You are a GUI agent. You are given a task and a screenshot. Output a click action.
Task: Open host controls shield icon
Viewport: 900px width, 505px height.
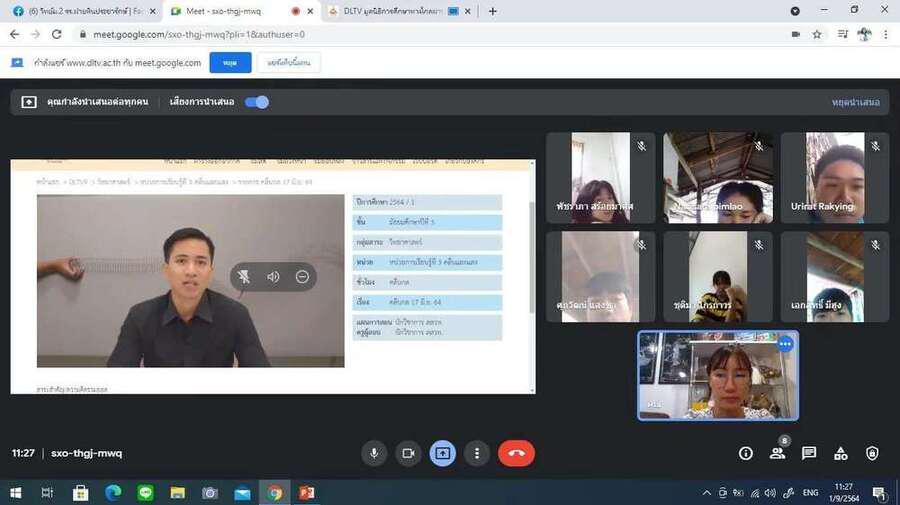(x=872, y=453)
